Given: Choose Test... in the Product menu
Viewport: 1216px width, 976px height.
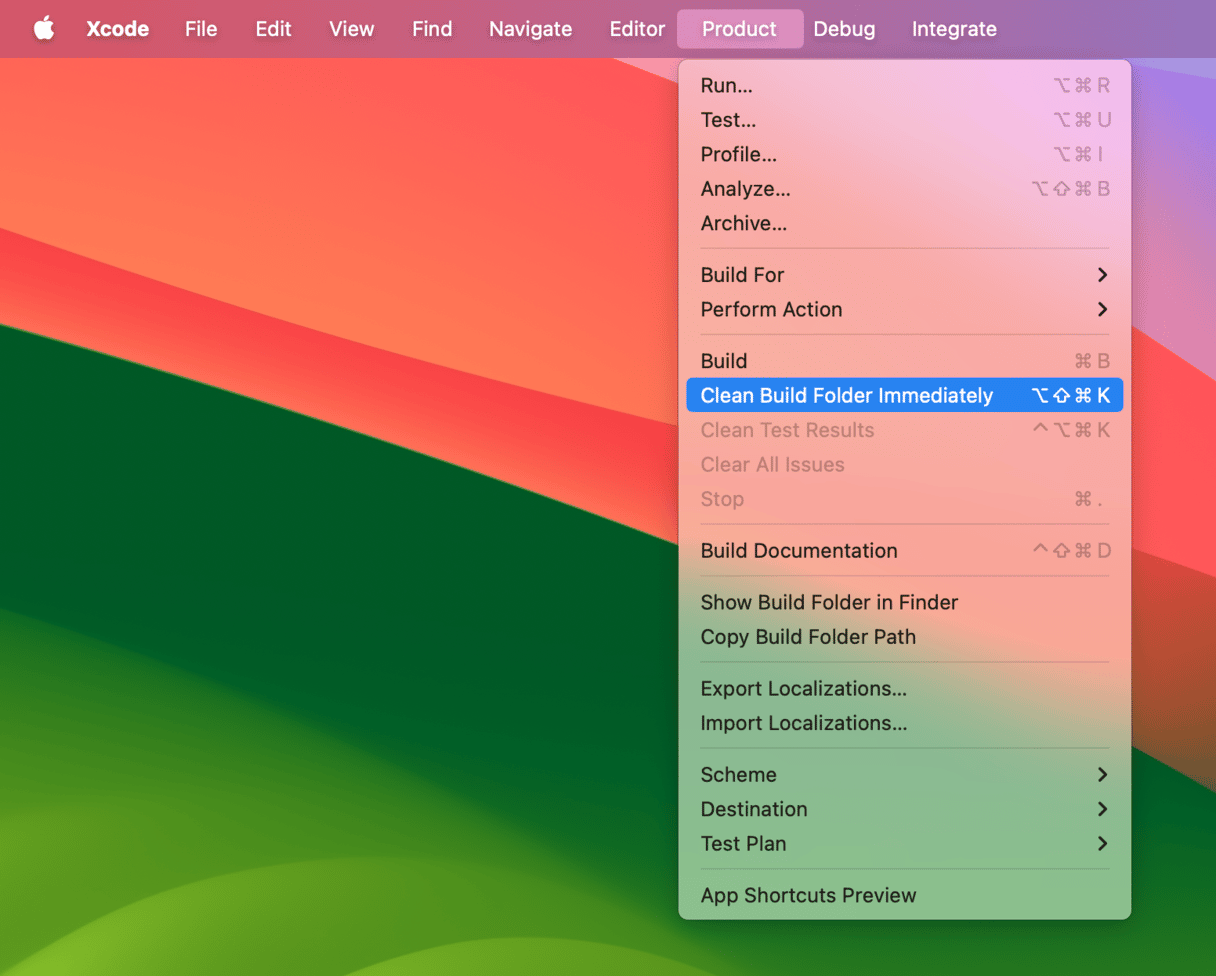Looking at the screenshot, I should pos(728,120).
